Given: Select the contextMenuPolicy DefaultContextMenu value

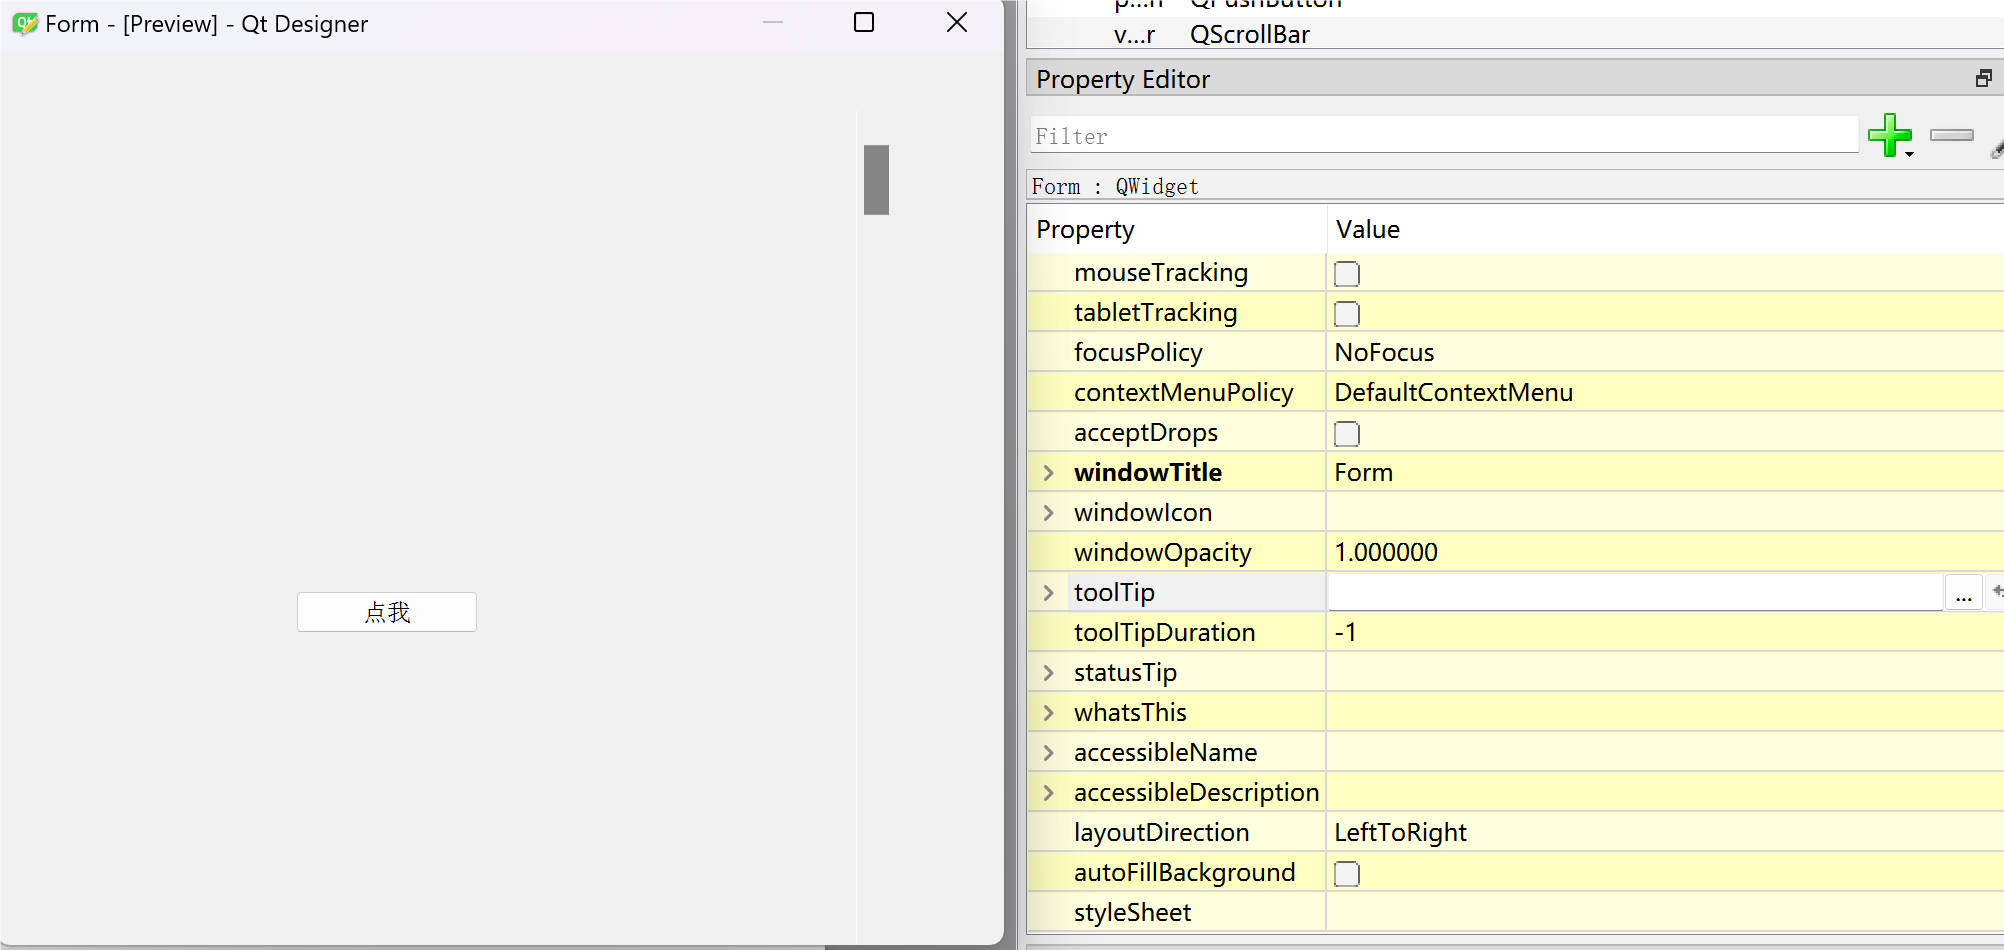Looking at the screenshot, I should pyautogui.click(x=1453, y=393).
